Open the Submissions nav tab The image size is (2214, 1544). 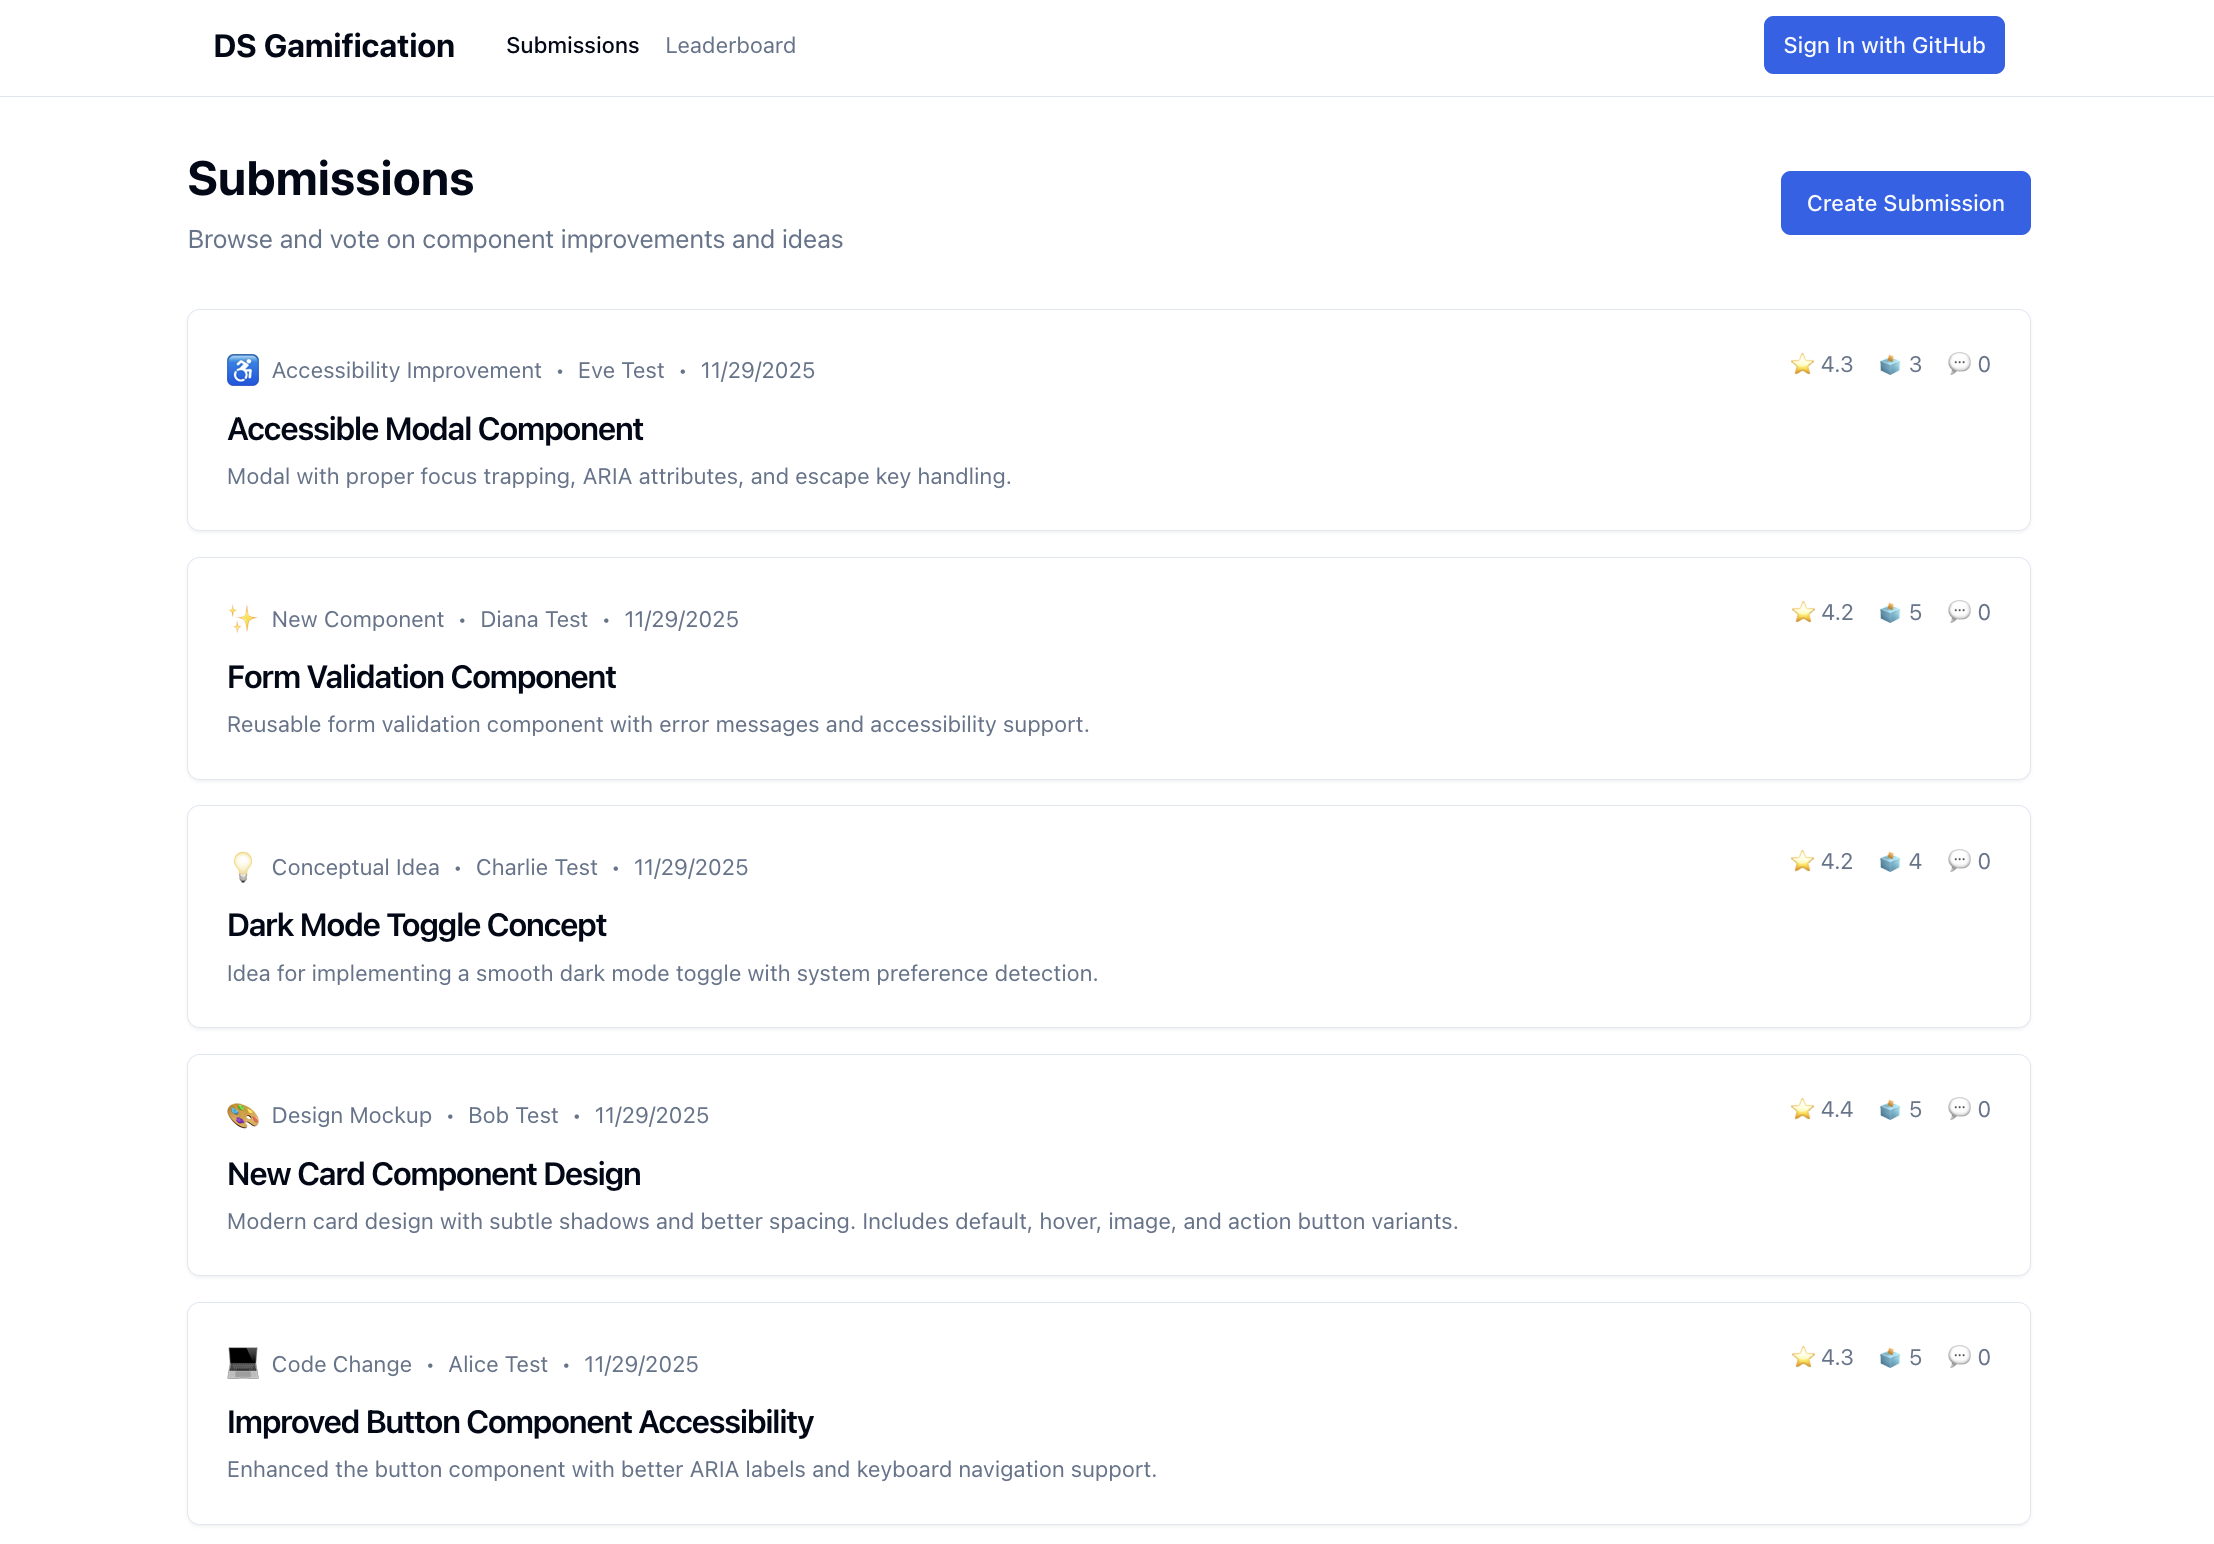(x=572, y=45)
